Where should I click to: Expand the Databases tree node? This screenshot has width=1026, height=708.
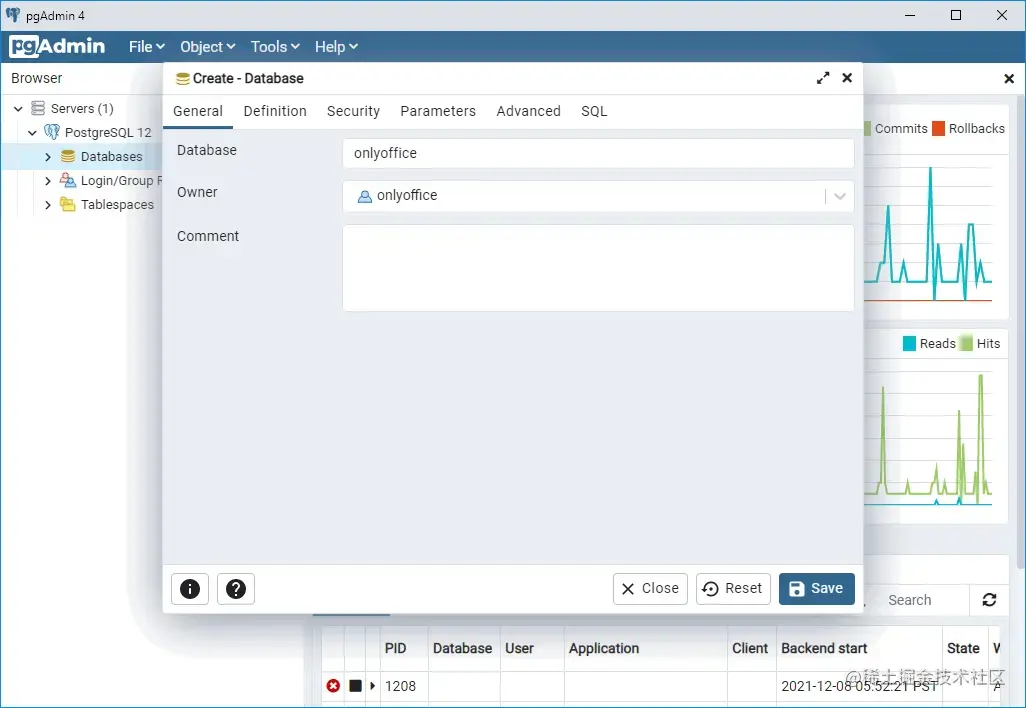(x=48, y=157)
